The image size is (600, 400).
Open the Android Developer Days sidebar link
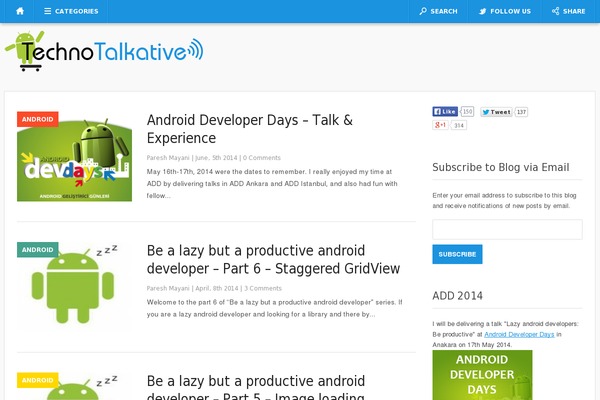(x=519, y=334)
